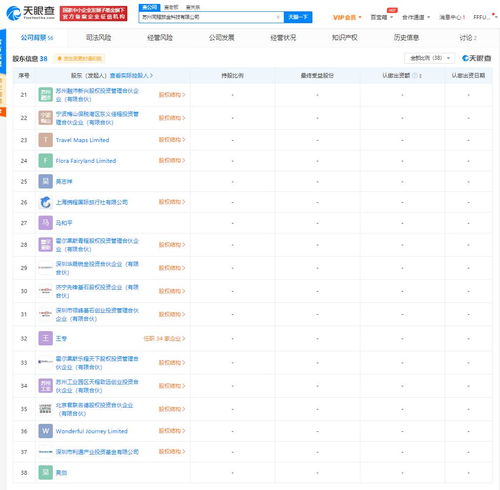Click the W avatar of Wonderful Journey Limited
The height and width of the screenshot is (490, 500).
click(45, 431)
